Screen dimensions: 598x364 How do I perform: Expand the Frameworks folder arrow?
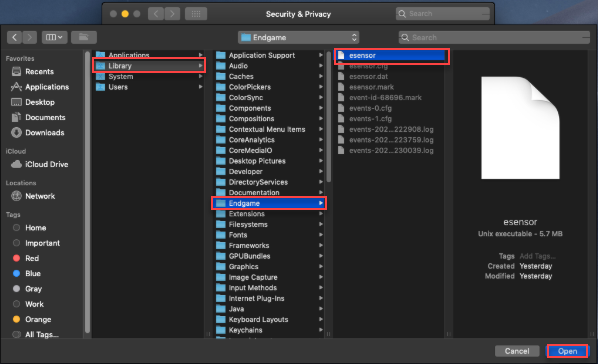321,245
